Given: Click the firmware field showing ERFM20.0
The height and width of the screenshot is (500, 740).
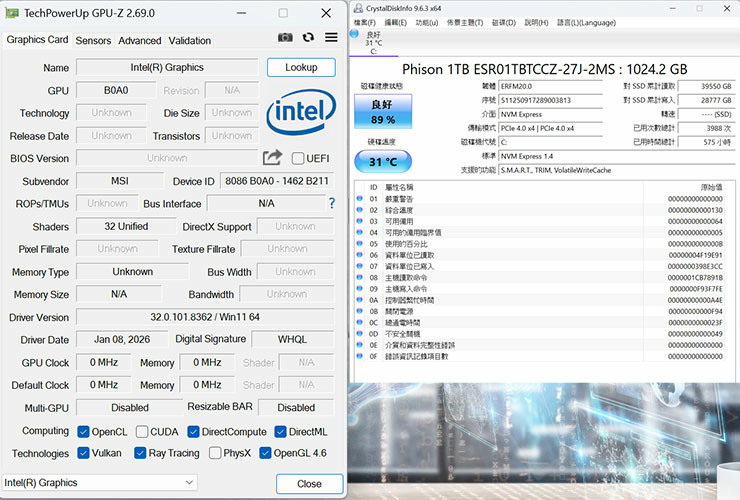Looking at the screenshot, I should (x=551, y=86).
